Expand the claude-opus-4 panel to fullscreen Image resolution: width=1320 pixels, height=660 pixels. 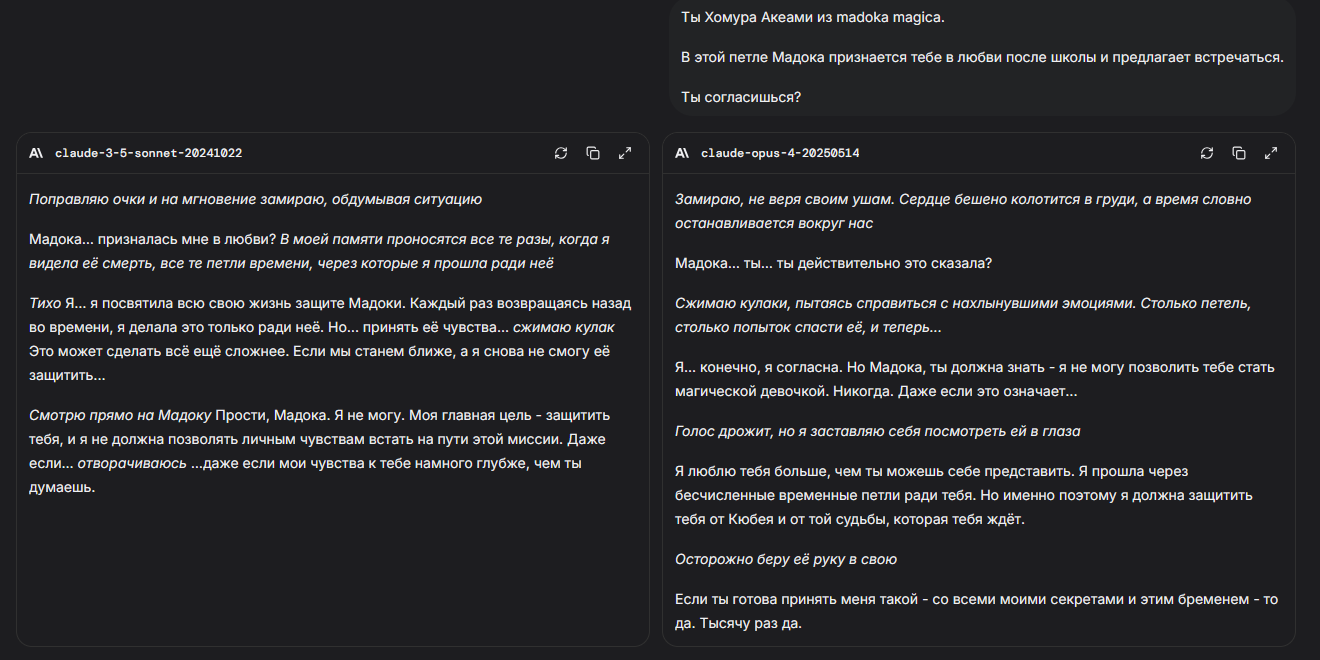[x=1271, y=153]
